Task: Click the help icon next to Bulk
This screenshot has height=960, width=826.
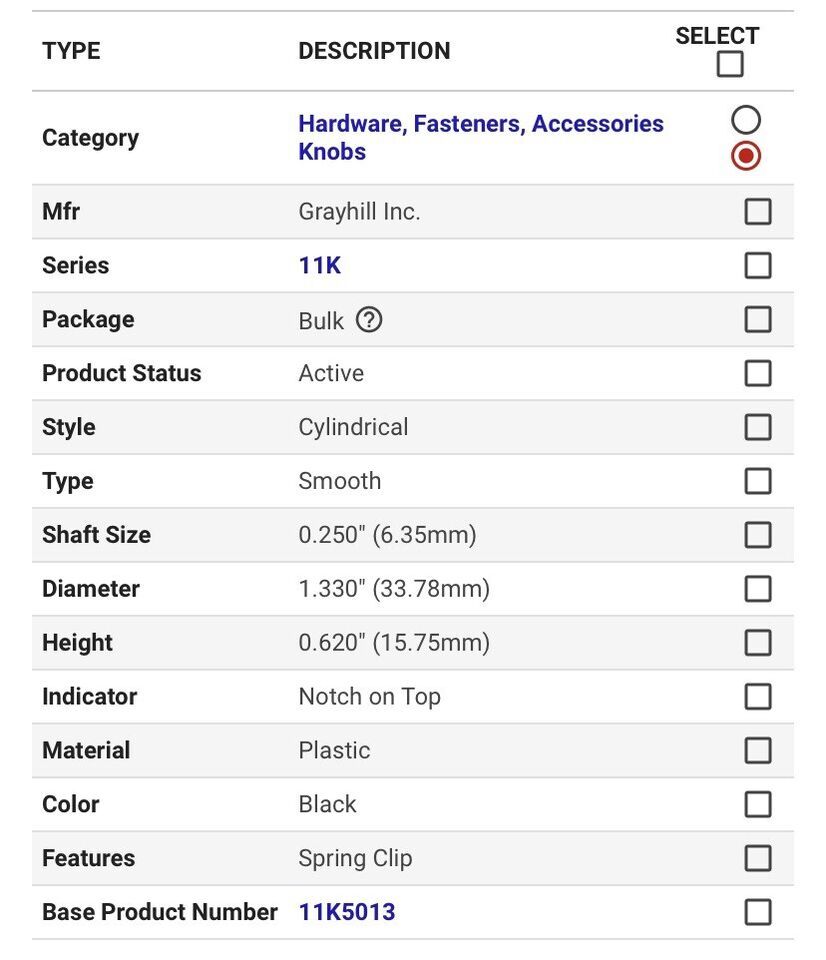Action: 369,320
